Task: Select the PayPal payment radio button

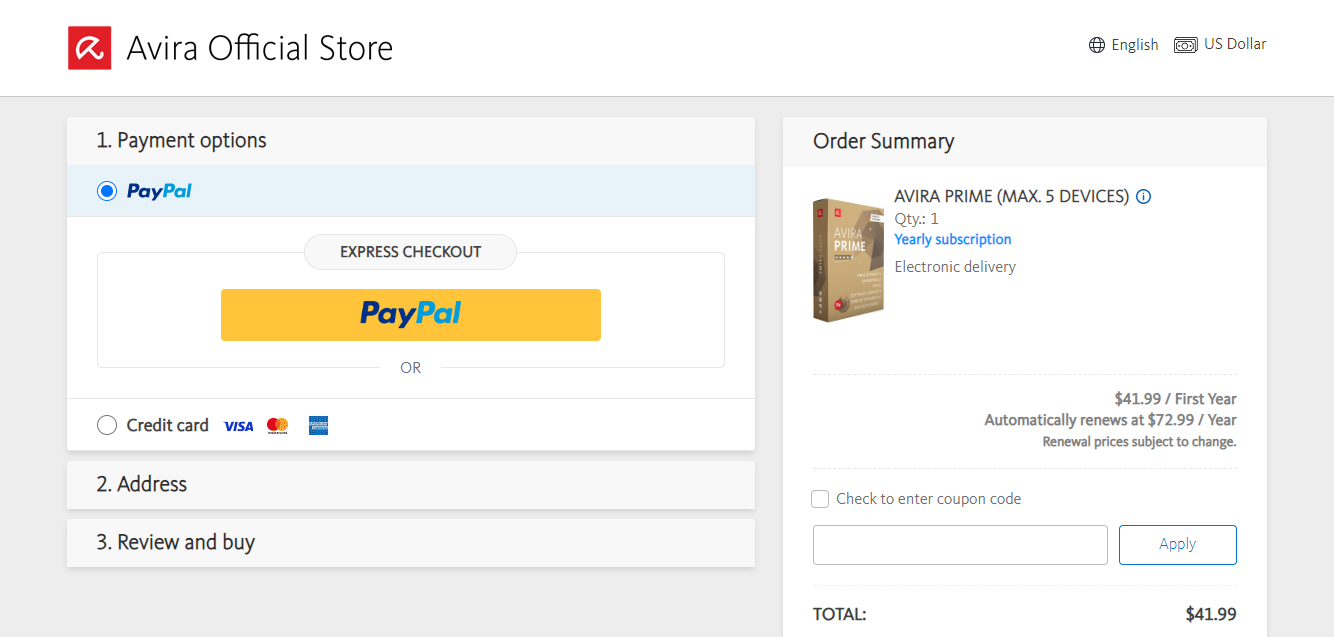Action: coord(107,191)
